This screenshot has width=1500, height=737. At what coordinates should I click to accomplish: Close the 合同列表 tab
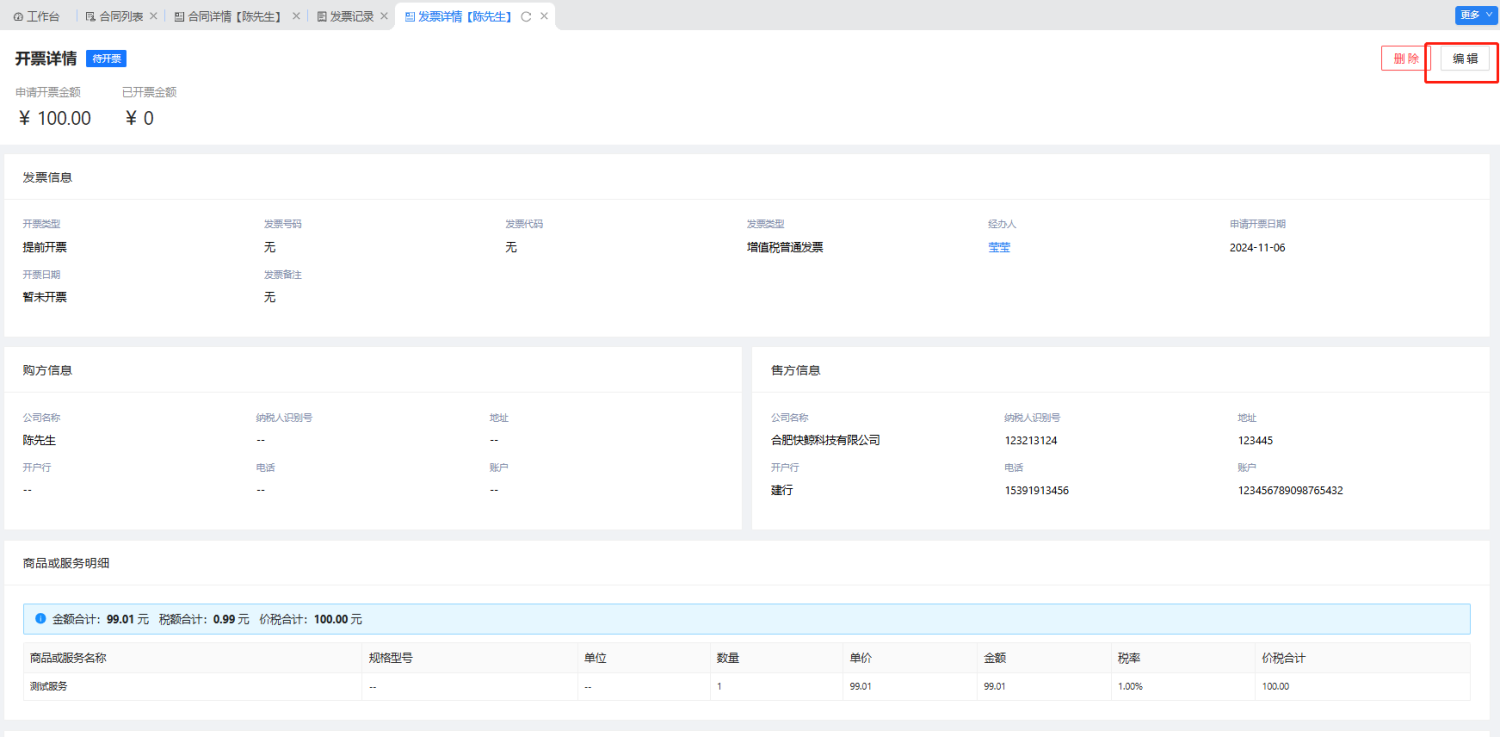153,17
